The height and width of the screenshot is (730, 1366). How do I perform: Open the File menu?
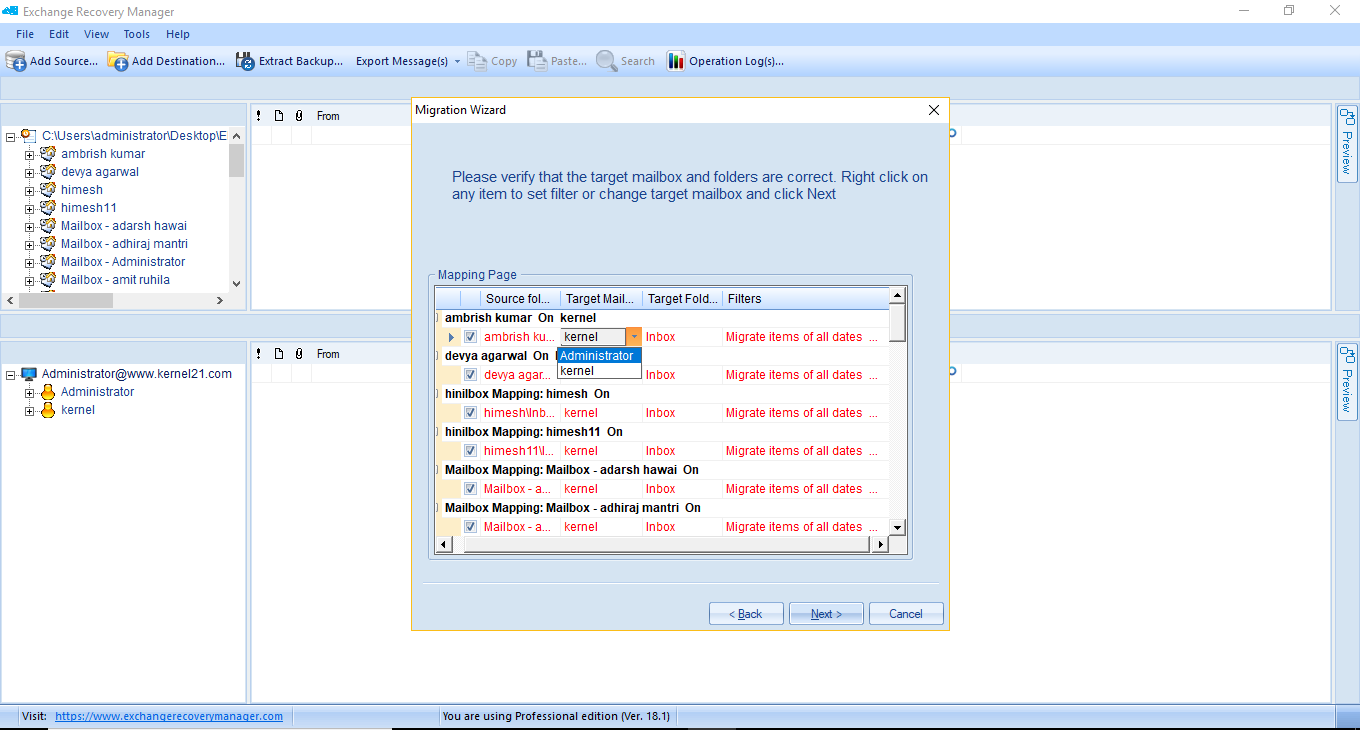coord(25,34)
